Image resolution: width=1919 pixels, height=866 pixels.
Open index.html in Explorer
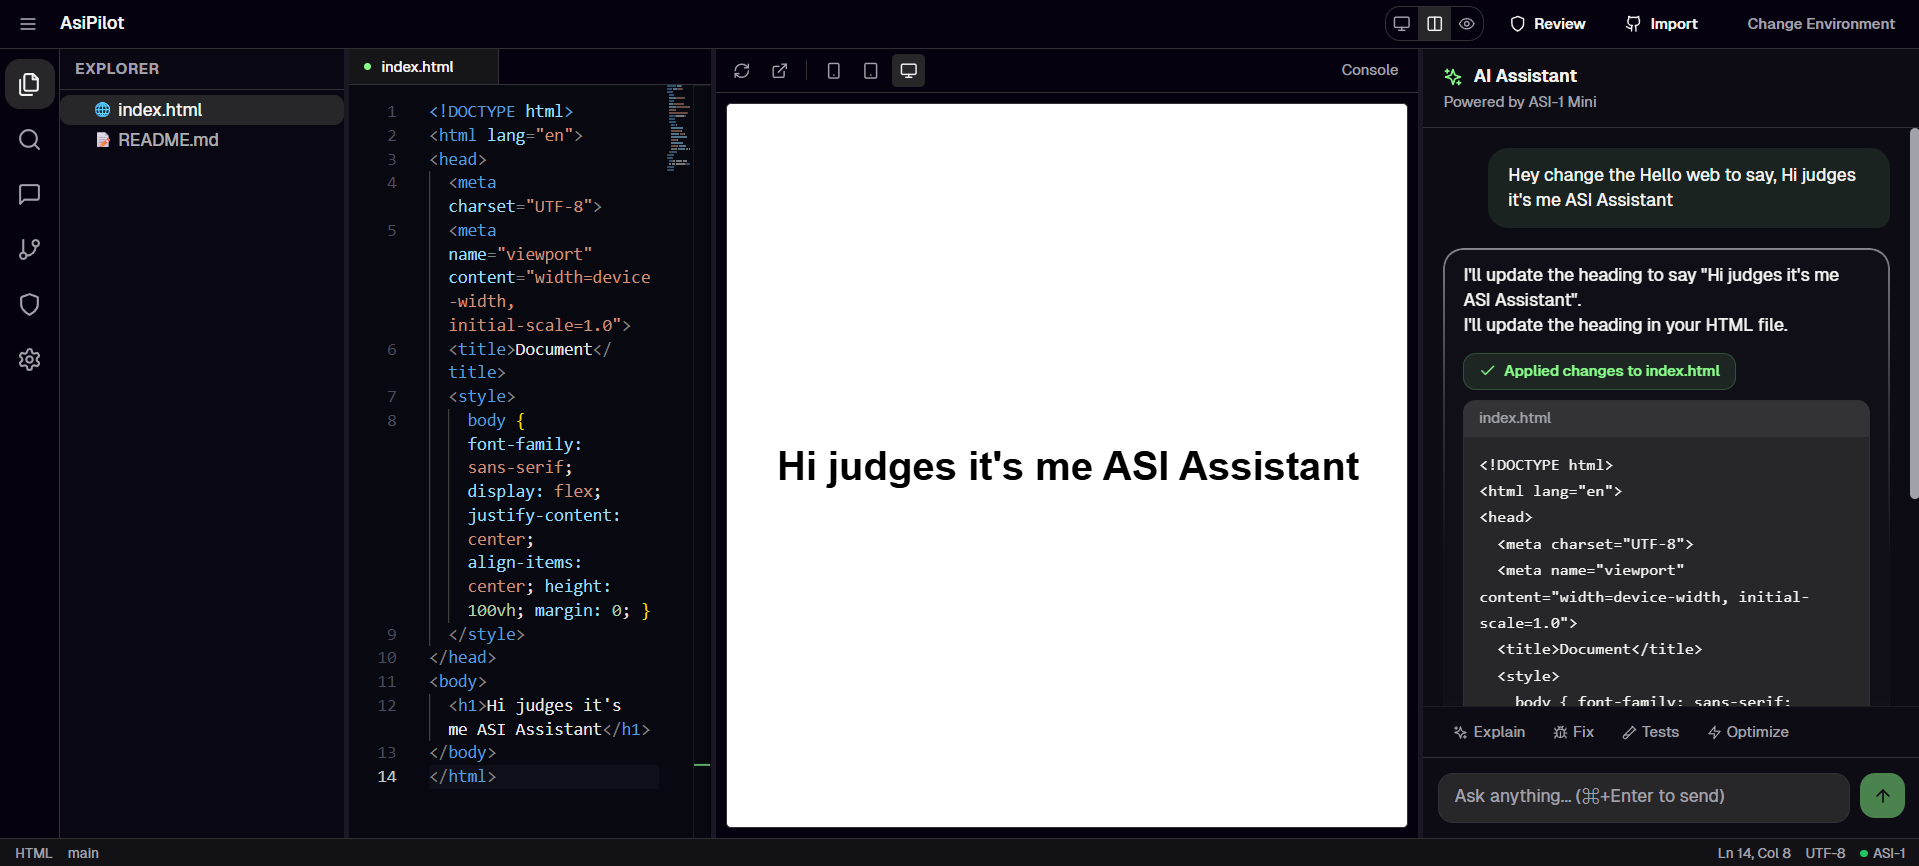click(x=202, y=110)
